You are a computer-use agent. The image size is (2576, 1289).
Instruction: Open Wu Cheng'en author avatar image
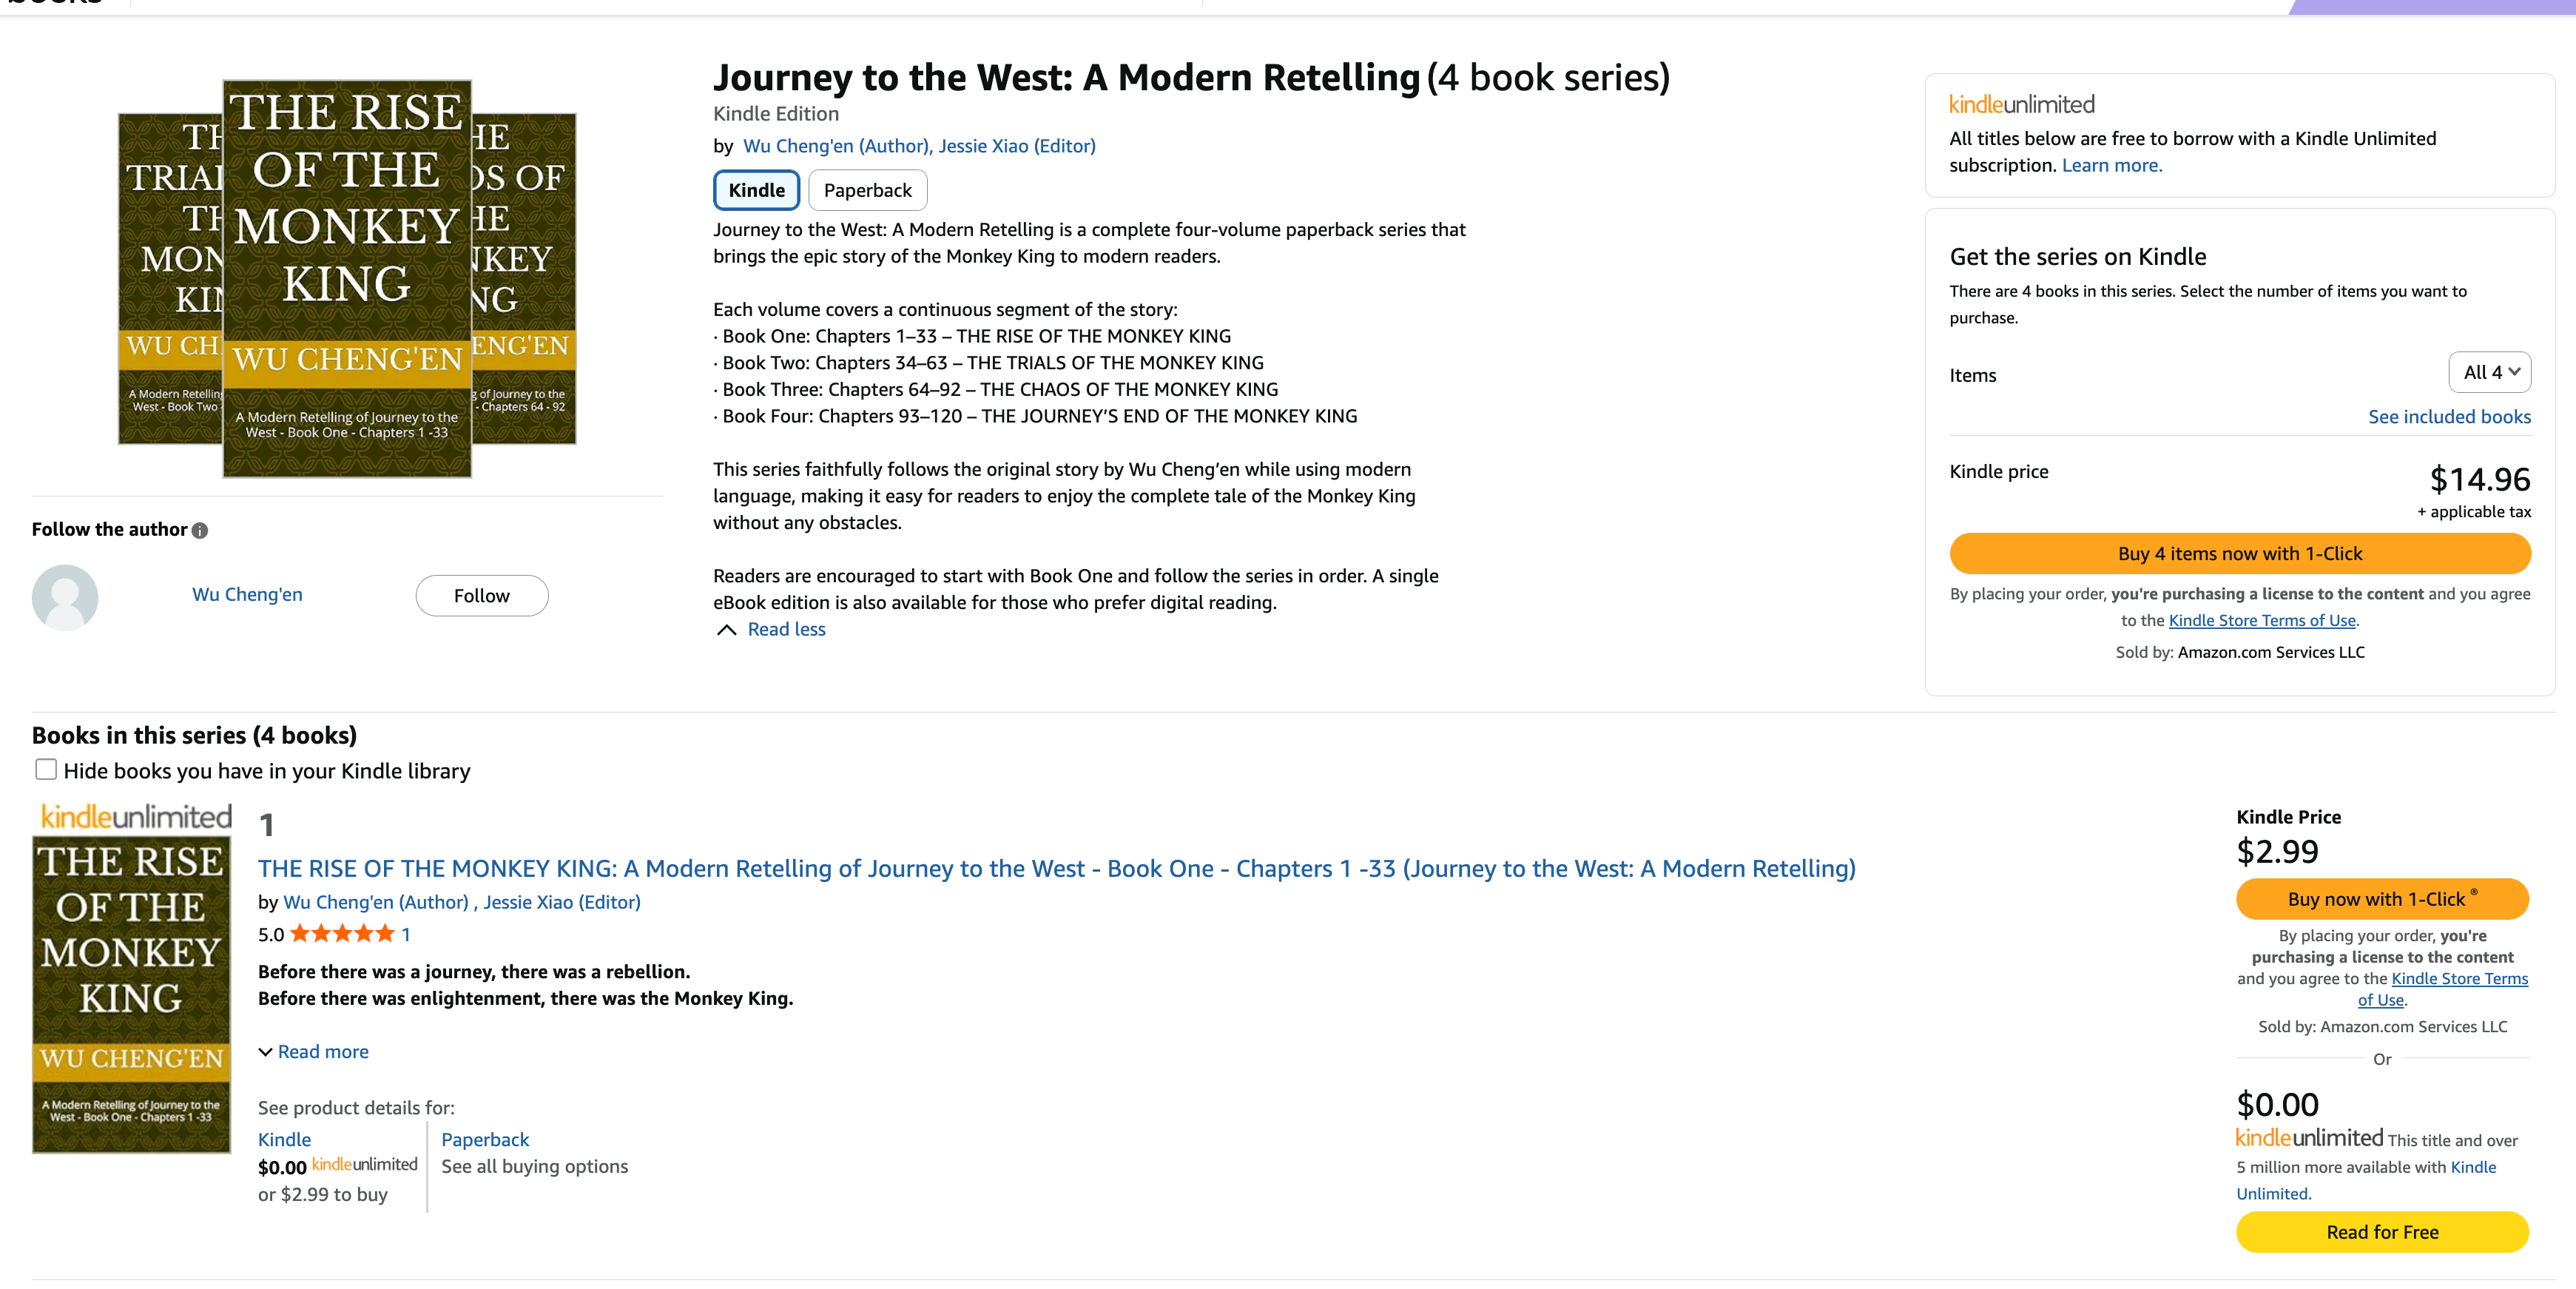pyautogui.click(x=65, y=597)
